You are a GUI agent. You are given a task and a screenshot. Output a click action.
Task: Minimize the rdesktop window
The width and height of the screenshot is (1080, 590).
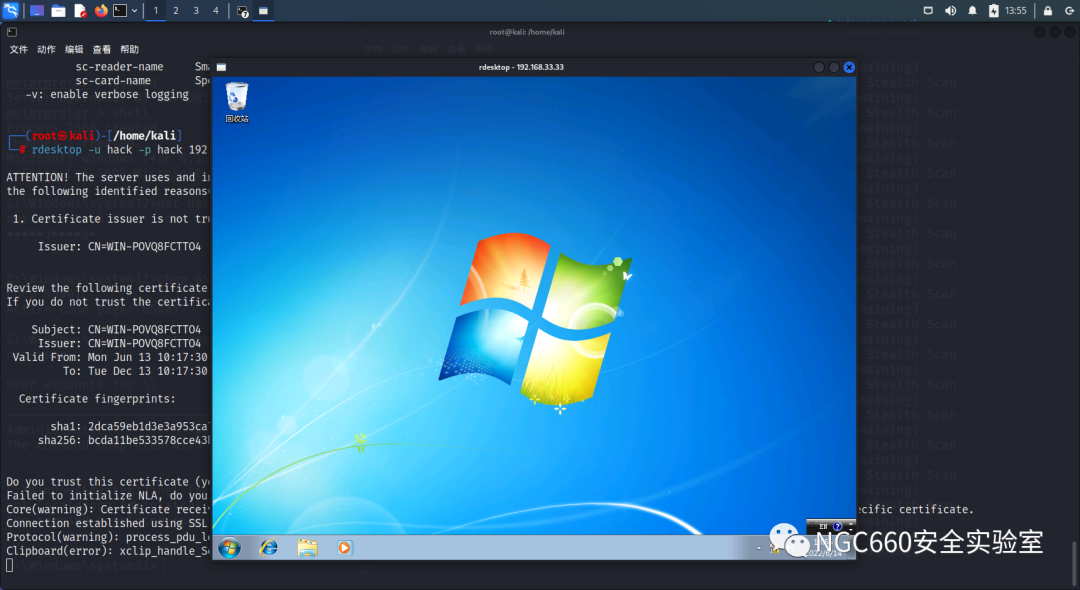pyautogui.click(x=819, y=67)
